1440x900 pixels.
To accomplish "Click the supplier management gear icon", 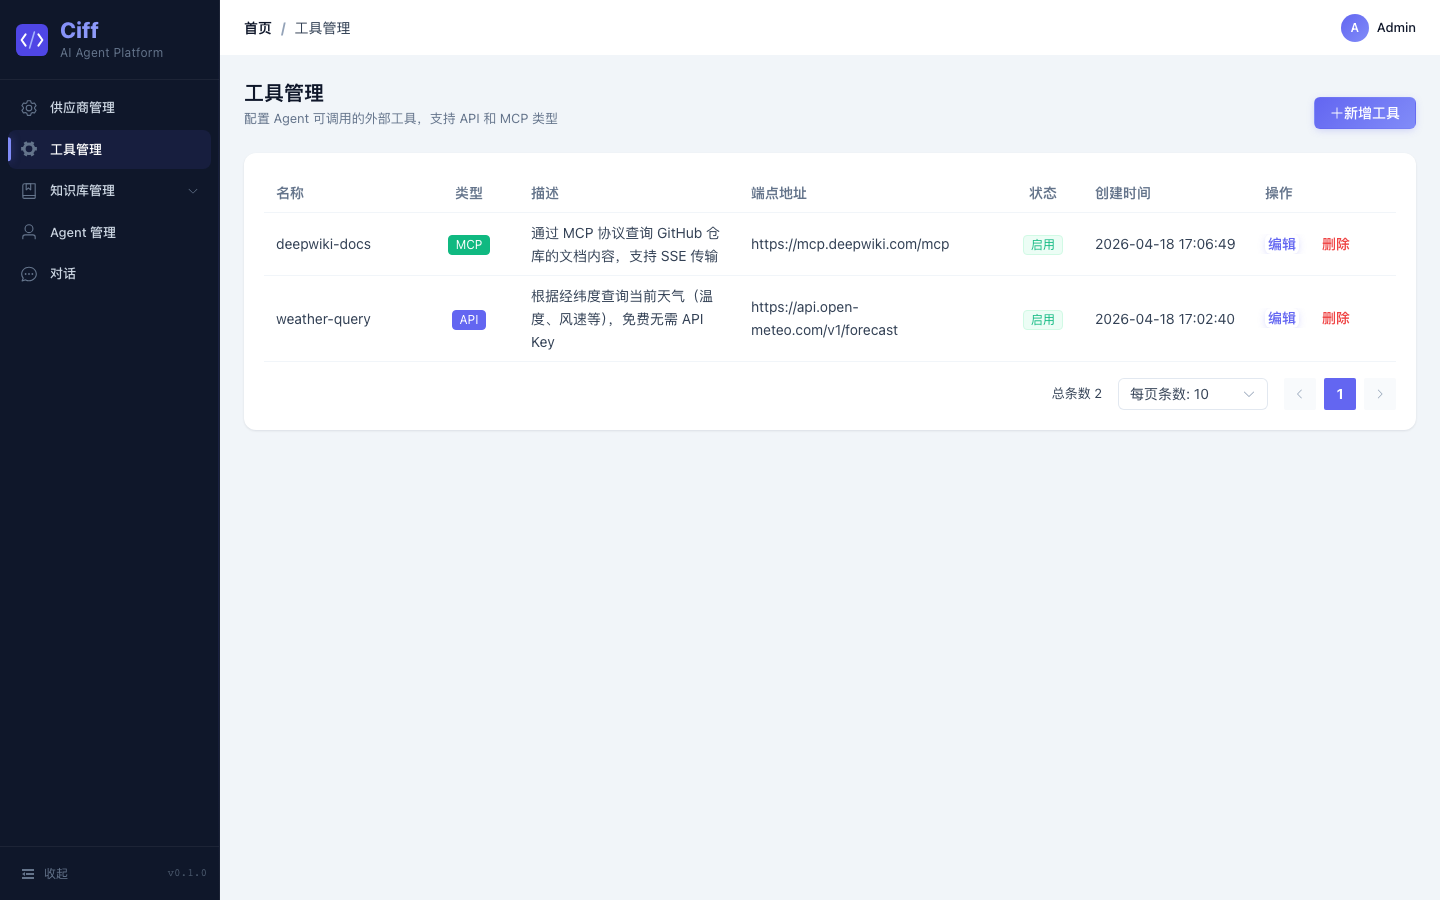I will (x=29, y=108).
